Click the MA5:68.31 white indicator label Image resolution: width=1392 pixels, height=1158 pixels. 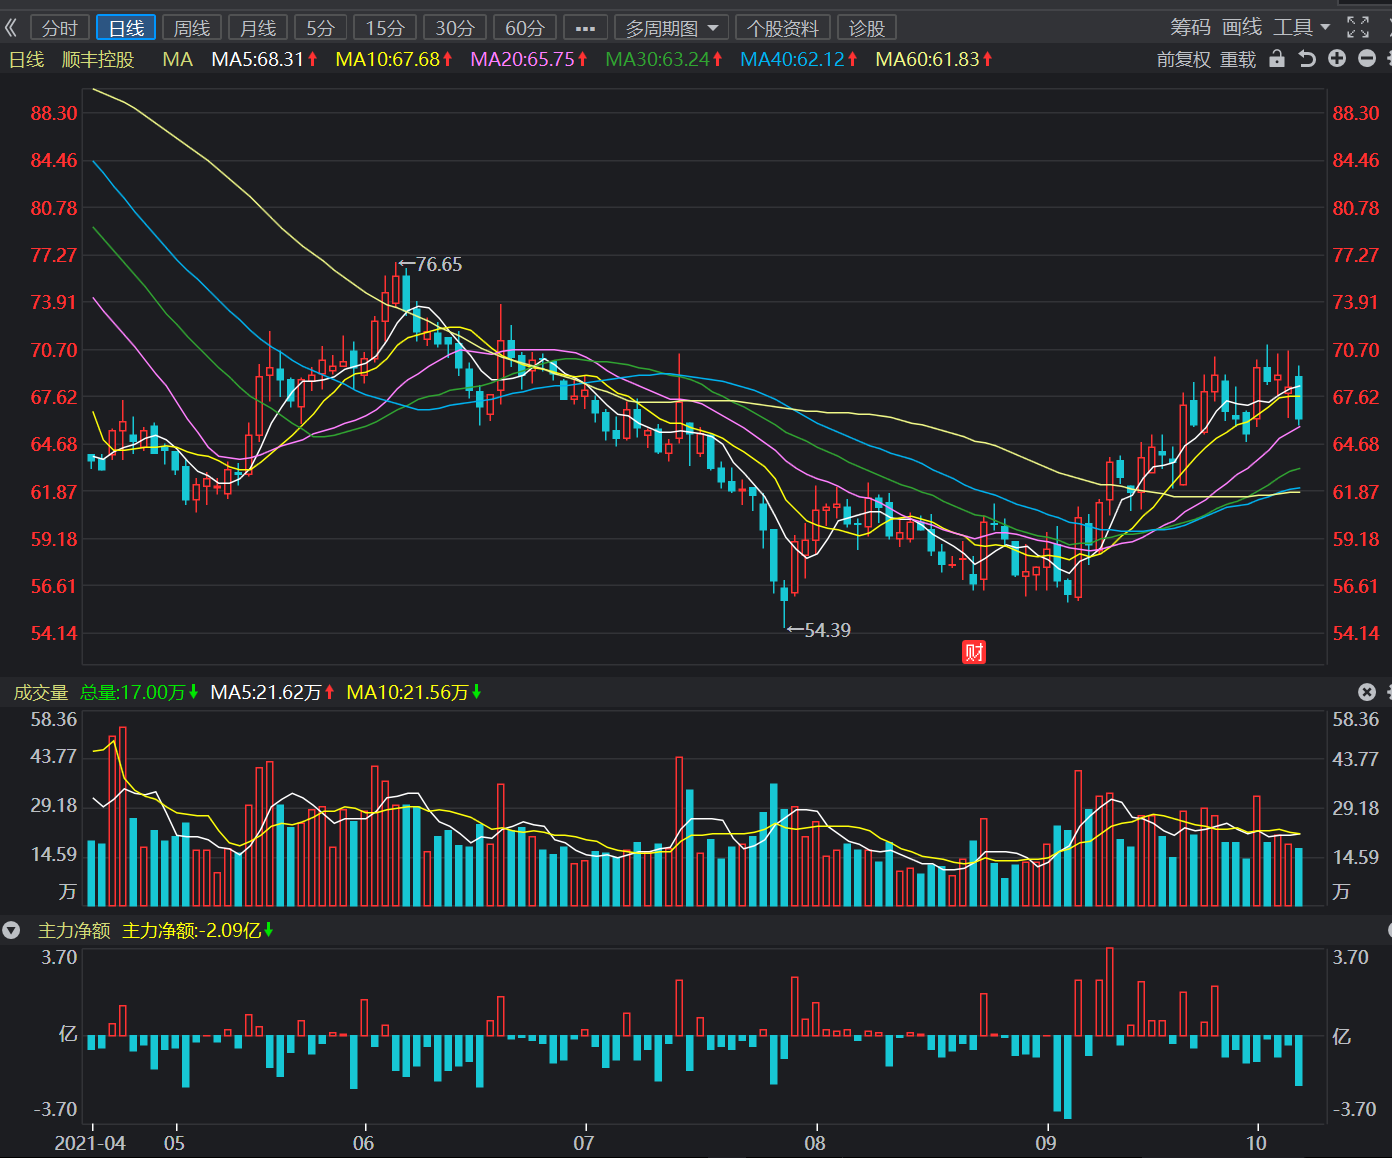pos(264,60)
